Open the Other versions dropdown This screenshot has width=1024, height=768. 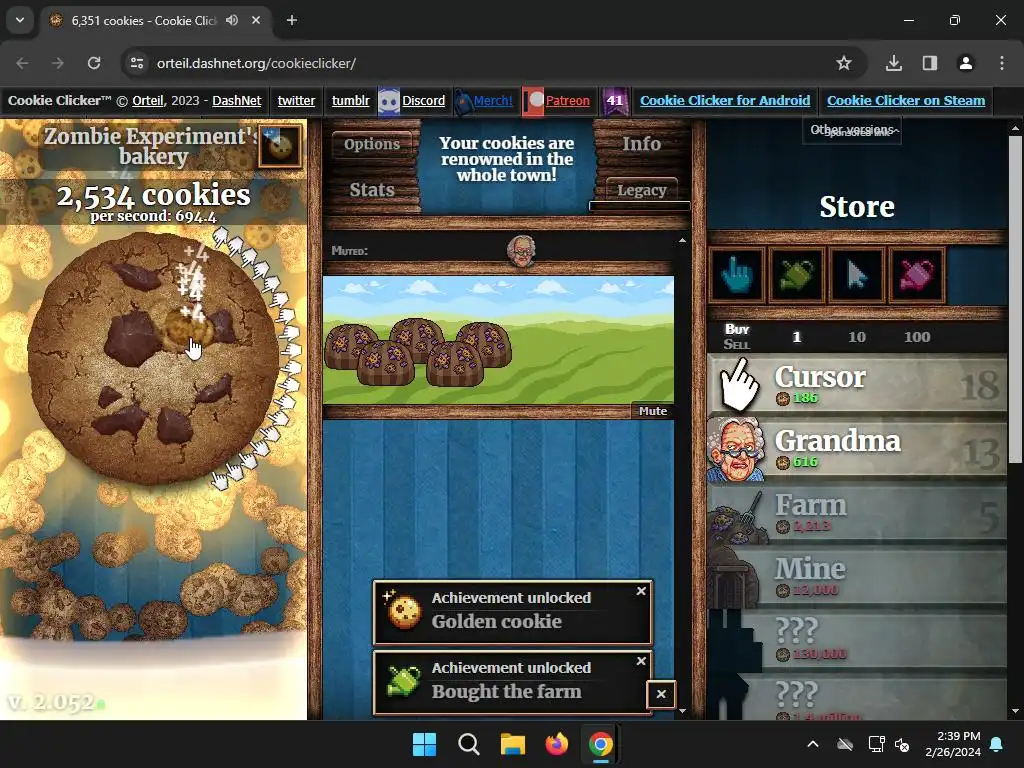[852, 130]
